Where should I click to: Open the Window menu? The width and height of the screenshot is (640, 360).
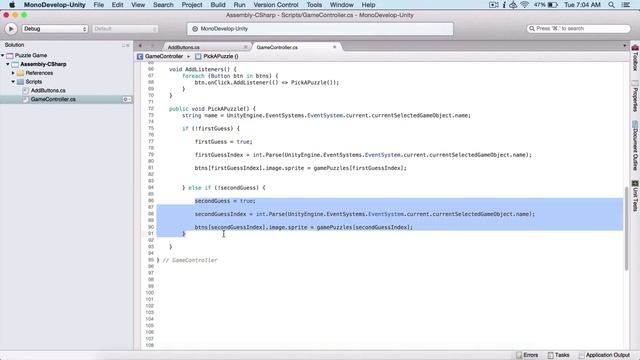click(x=341, y=5)
